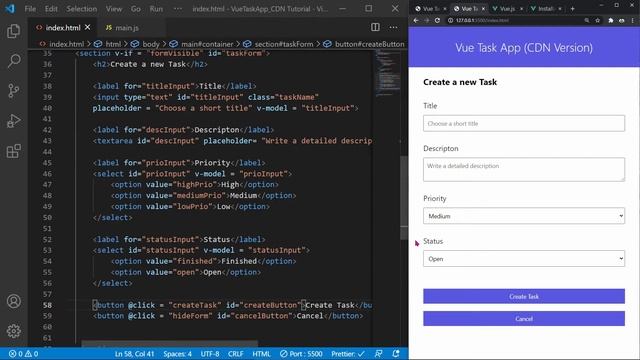
Task: Change language mode HTML in status bar
Action: coord(261,354)
